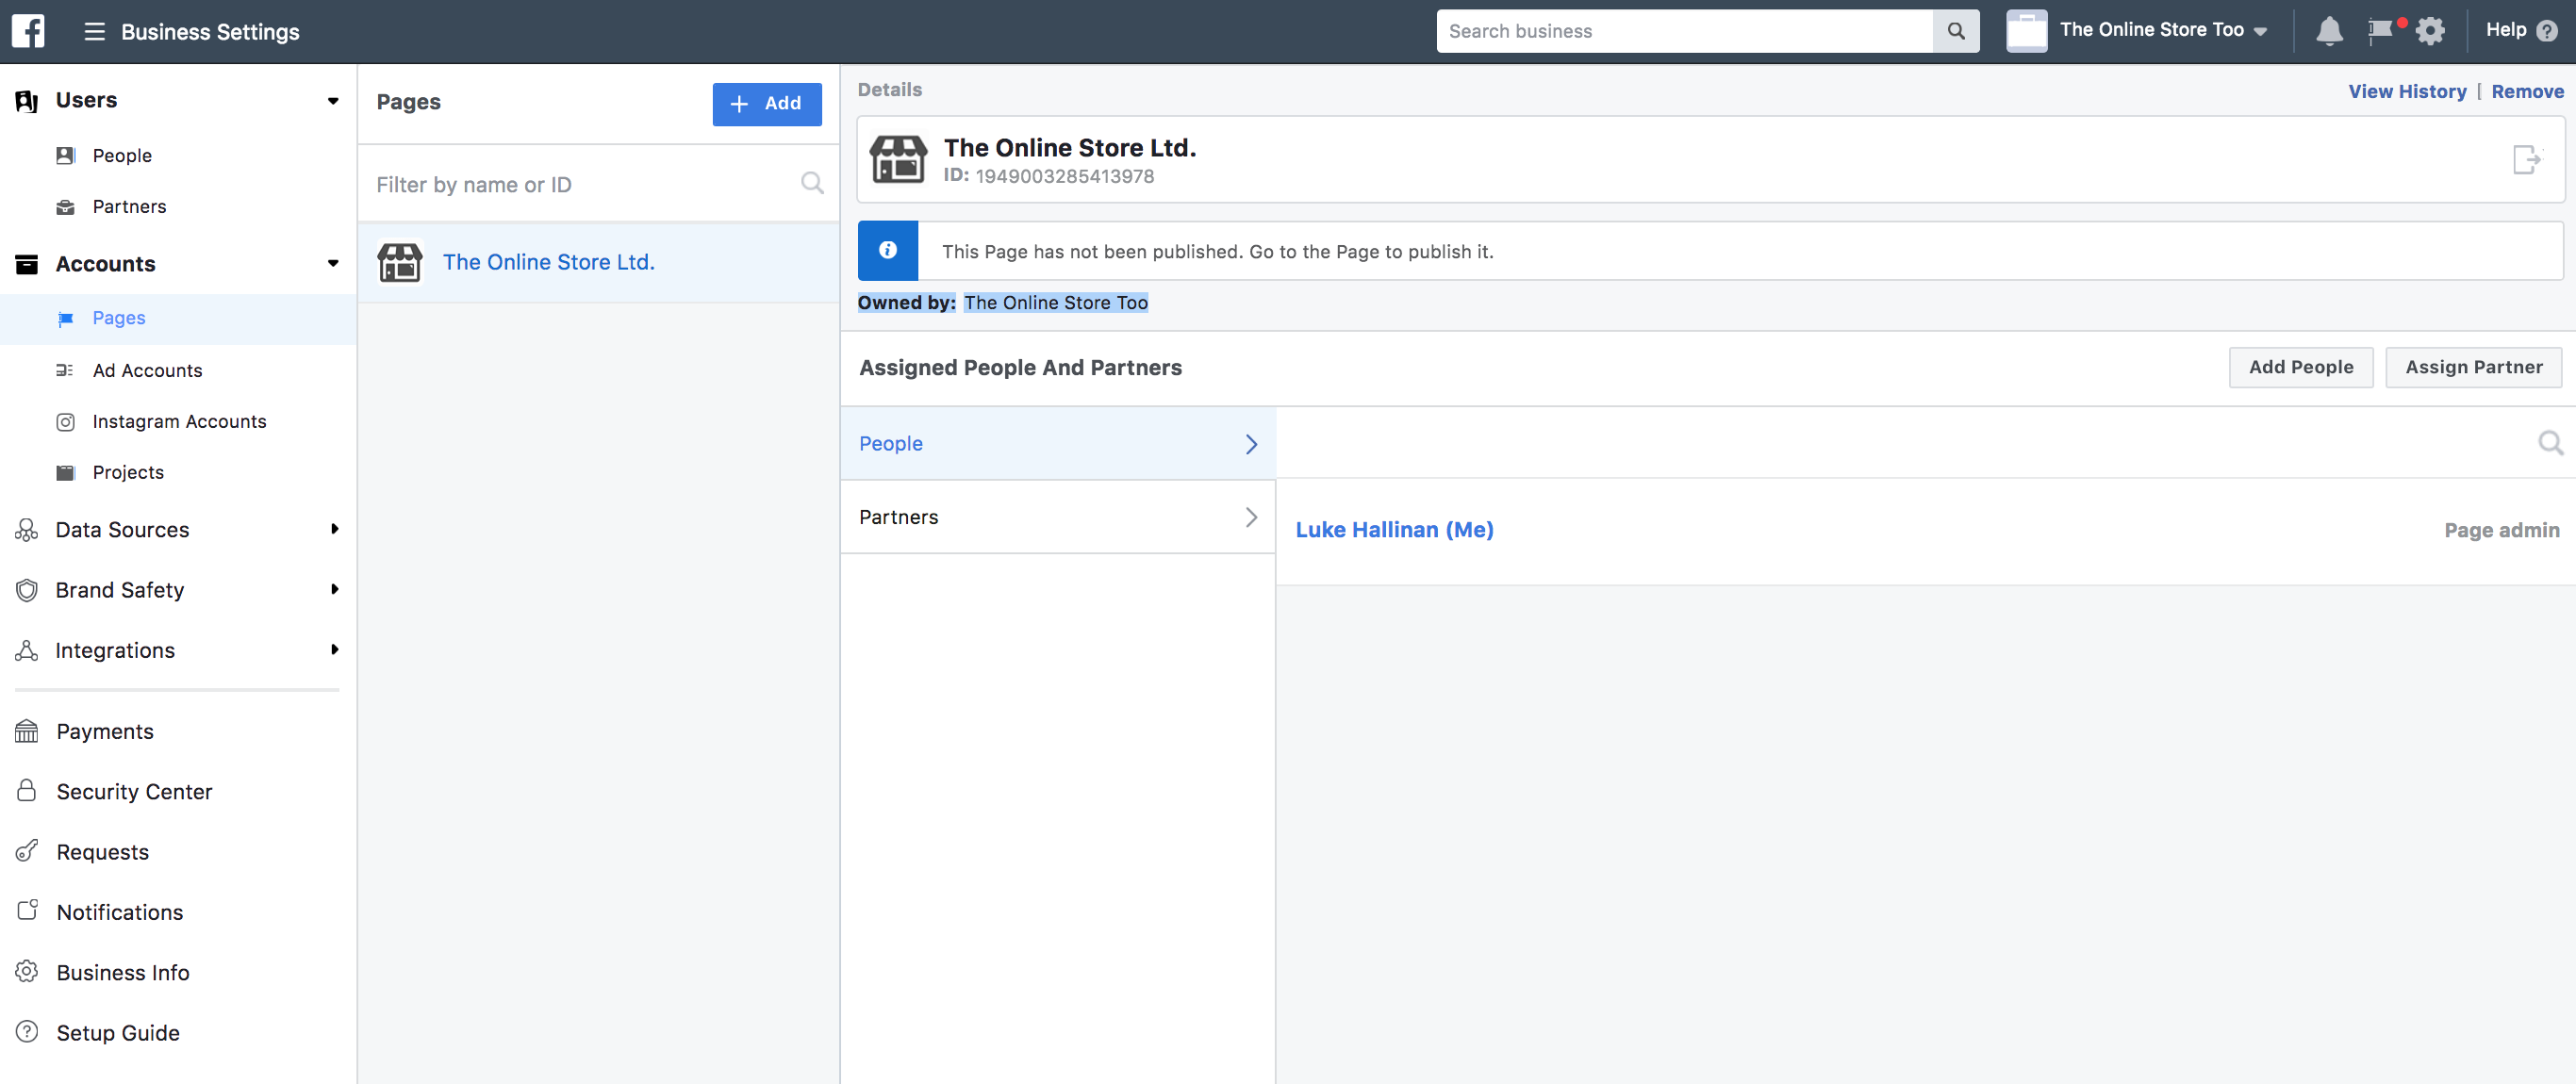
Task: Click the Instagram Accounts icon
Action: tap(66, 422)
